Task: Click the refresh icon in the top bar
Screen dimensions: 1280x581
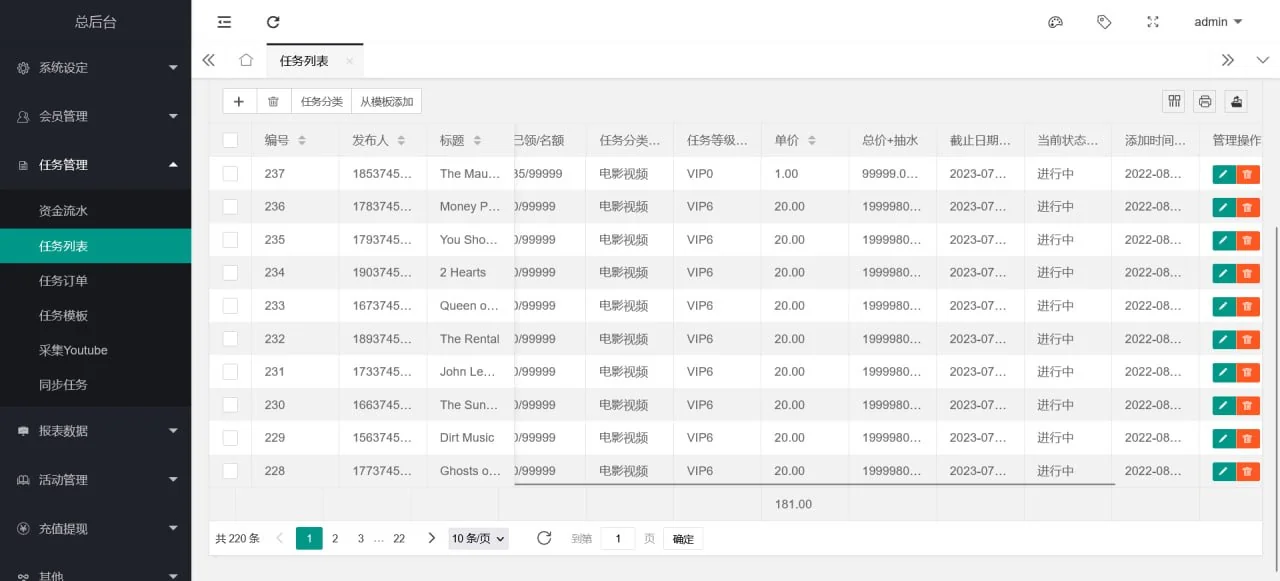Action: pyautogui.click(x=273, y=22)
